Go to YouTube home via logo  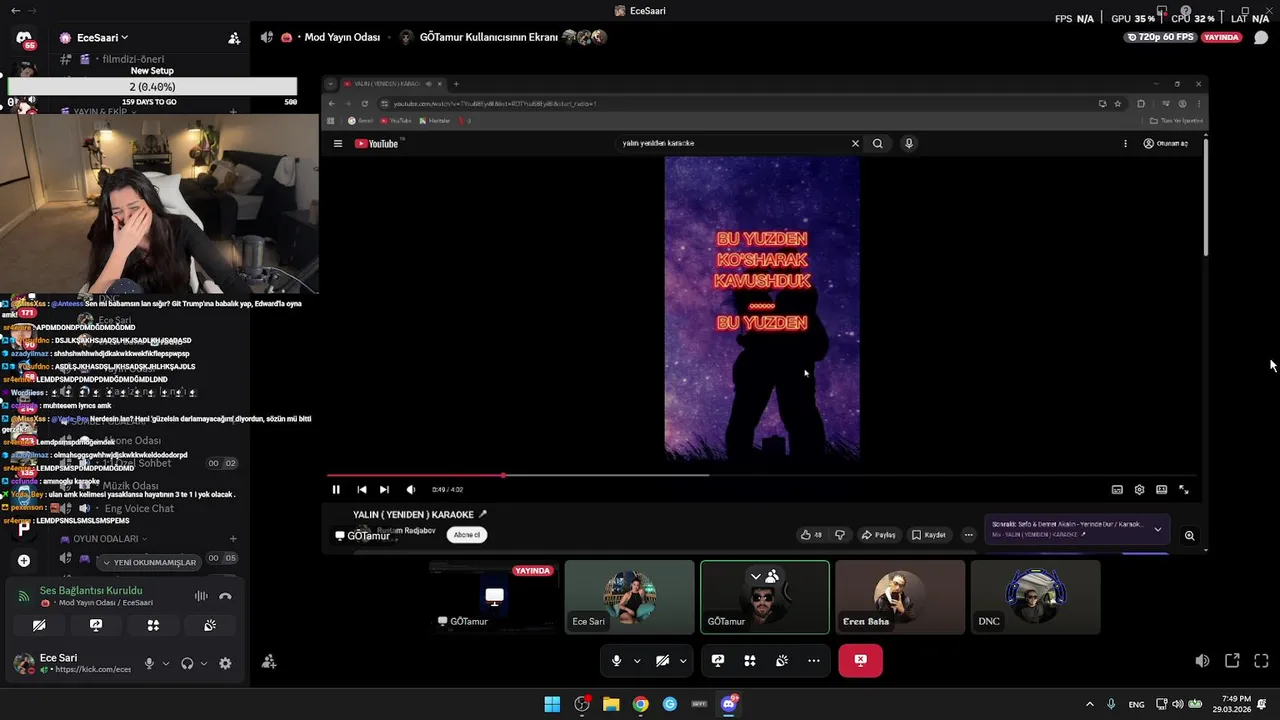pos(376,143)
